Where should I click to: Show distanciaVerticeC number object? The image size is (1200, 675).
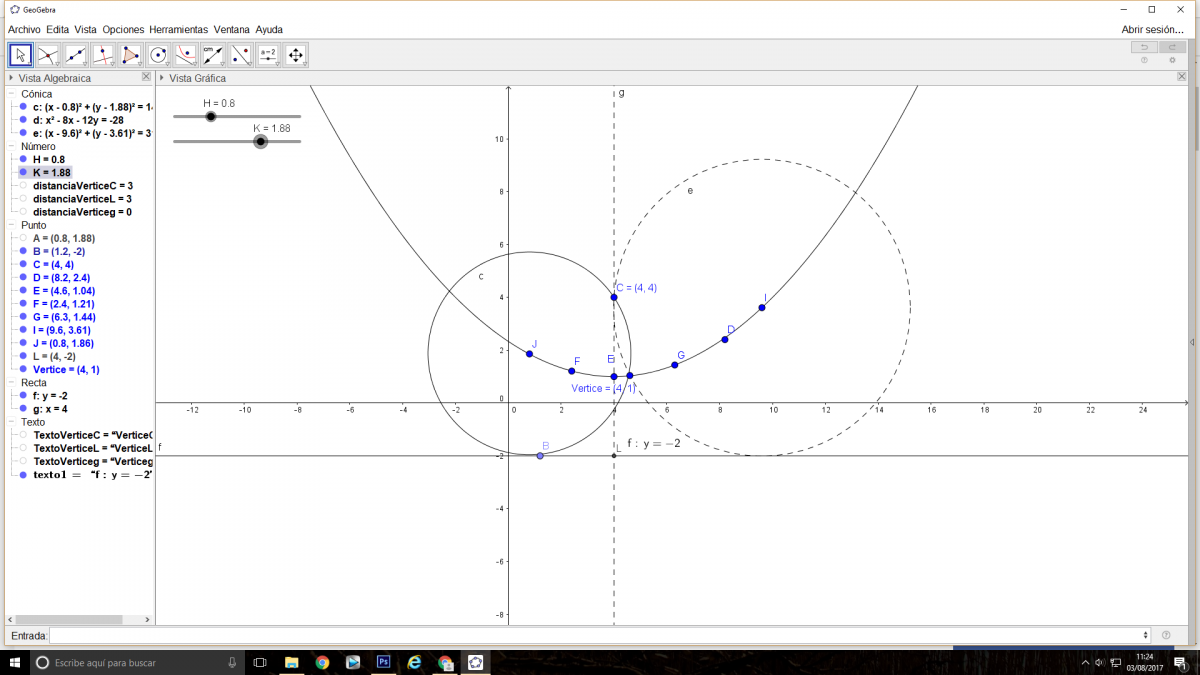pyautogui.click(x=23, y=186)
